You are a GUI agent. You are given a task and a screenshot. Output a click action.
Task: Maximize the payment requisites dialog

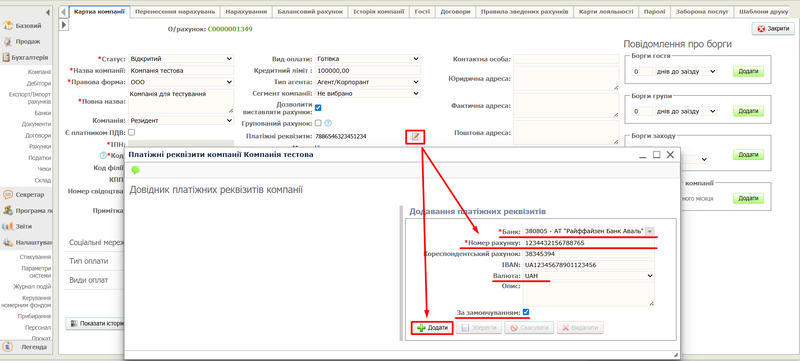pyautogui.click(x=657, y=154)
